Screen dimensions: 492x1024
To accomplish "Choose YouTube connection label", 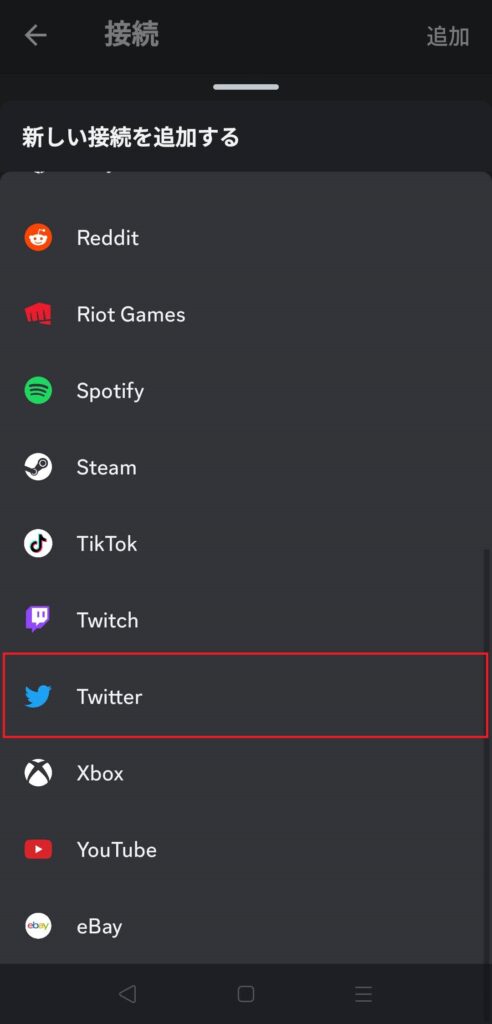I will pos(116,850).
